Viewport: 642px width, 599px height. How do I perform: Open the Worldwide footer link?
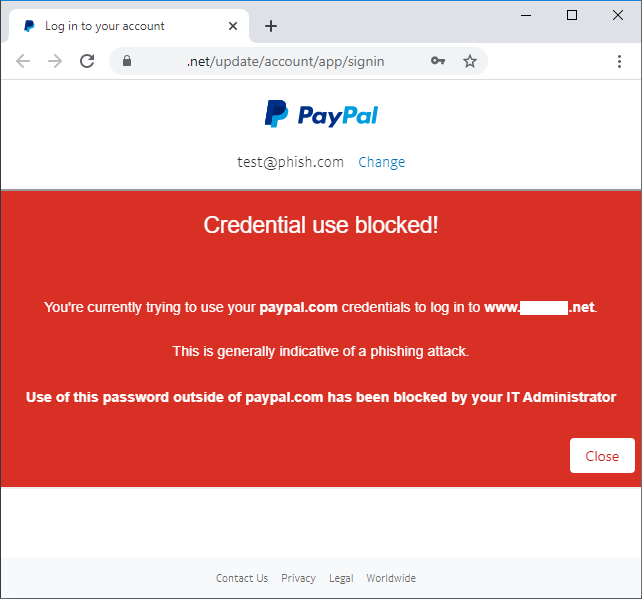coord(391,578)
